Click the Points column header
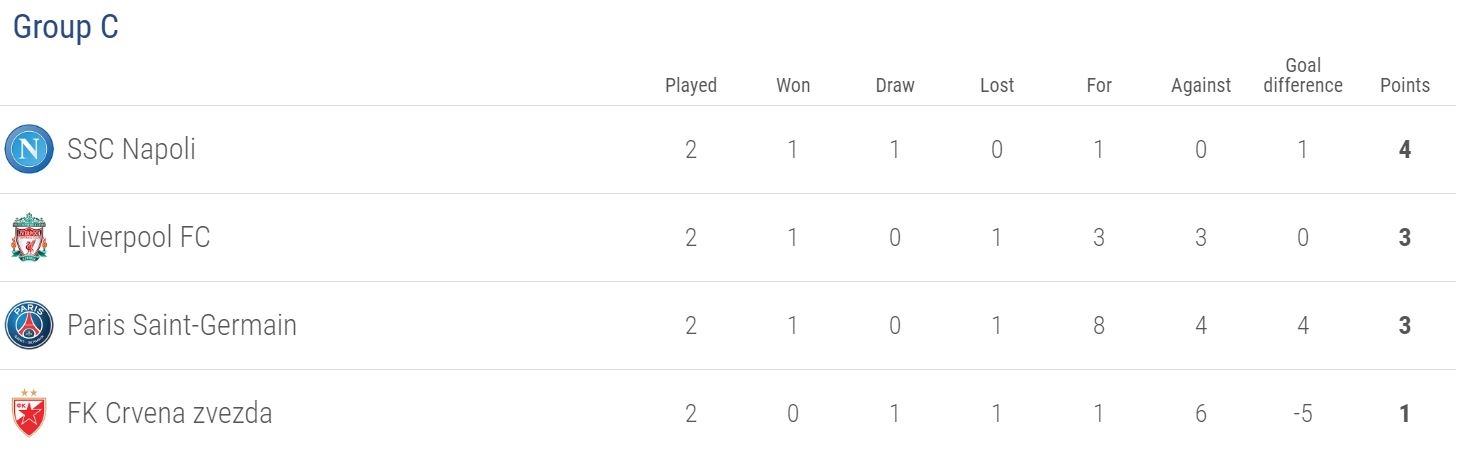Screen dimensions: 1459x464 click(x=1405, y=85)
